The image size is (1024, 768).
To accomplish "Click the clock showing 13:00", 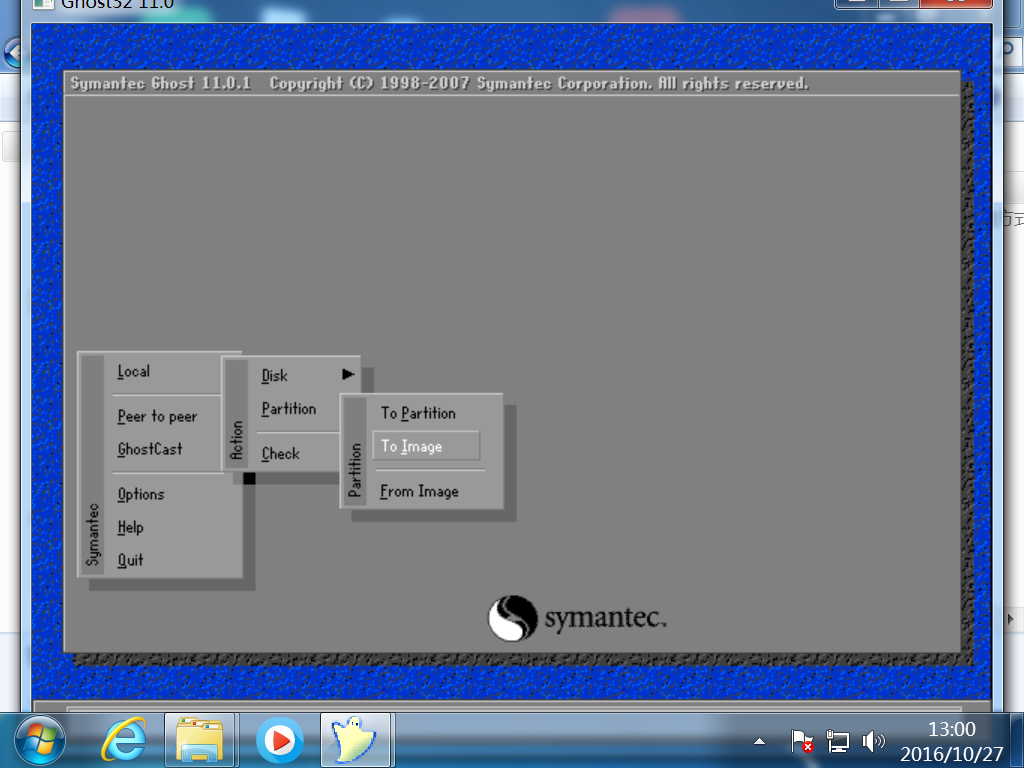I will pos(952,729).
